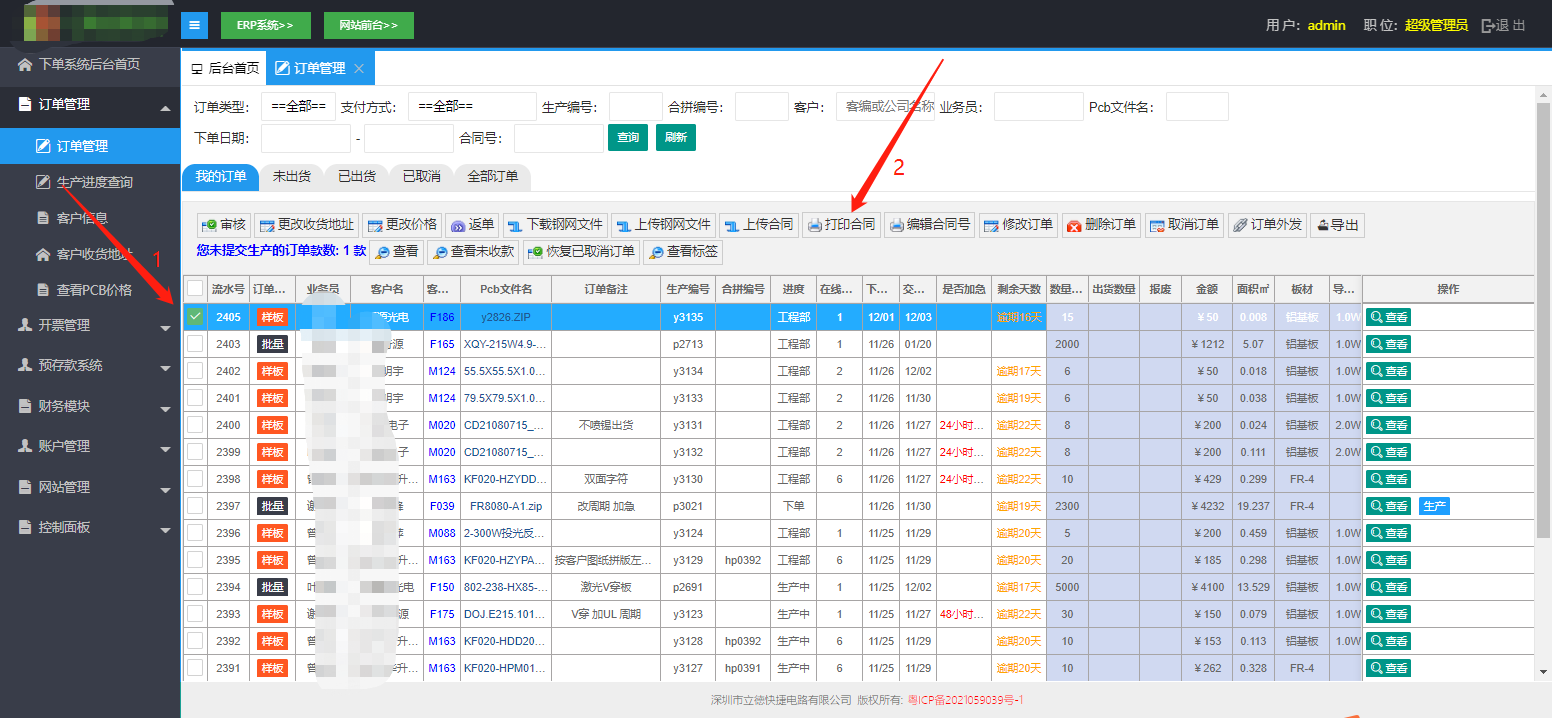Click 下载钢网文件 download stencil icon

coord(516,225)
